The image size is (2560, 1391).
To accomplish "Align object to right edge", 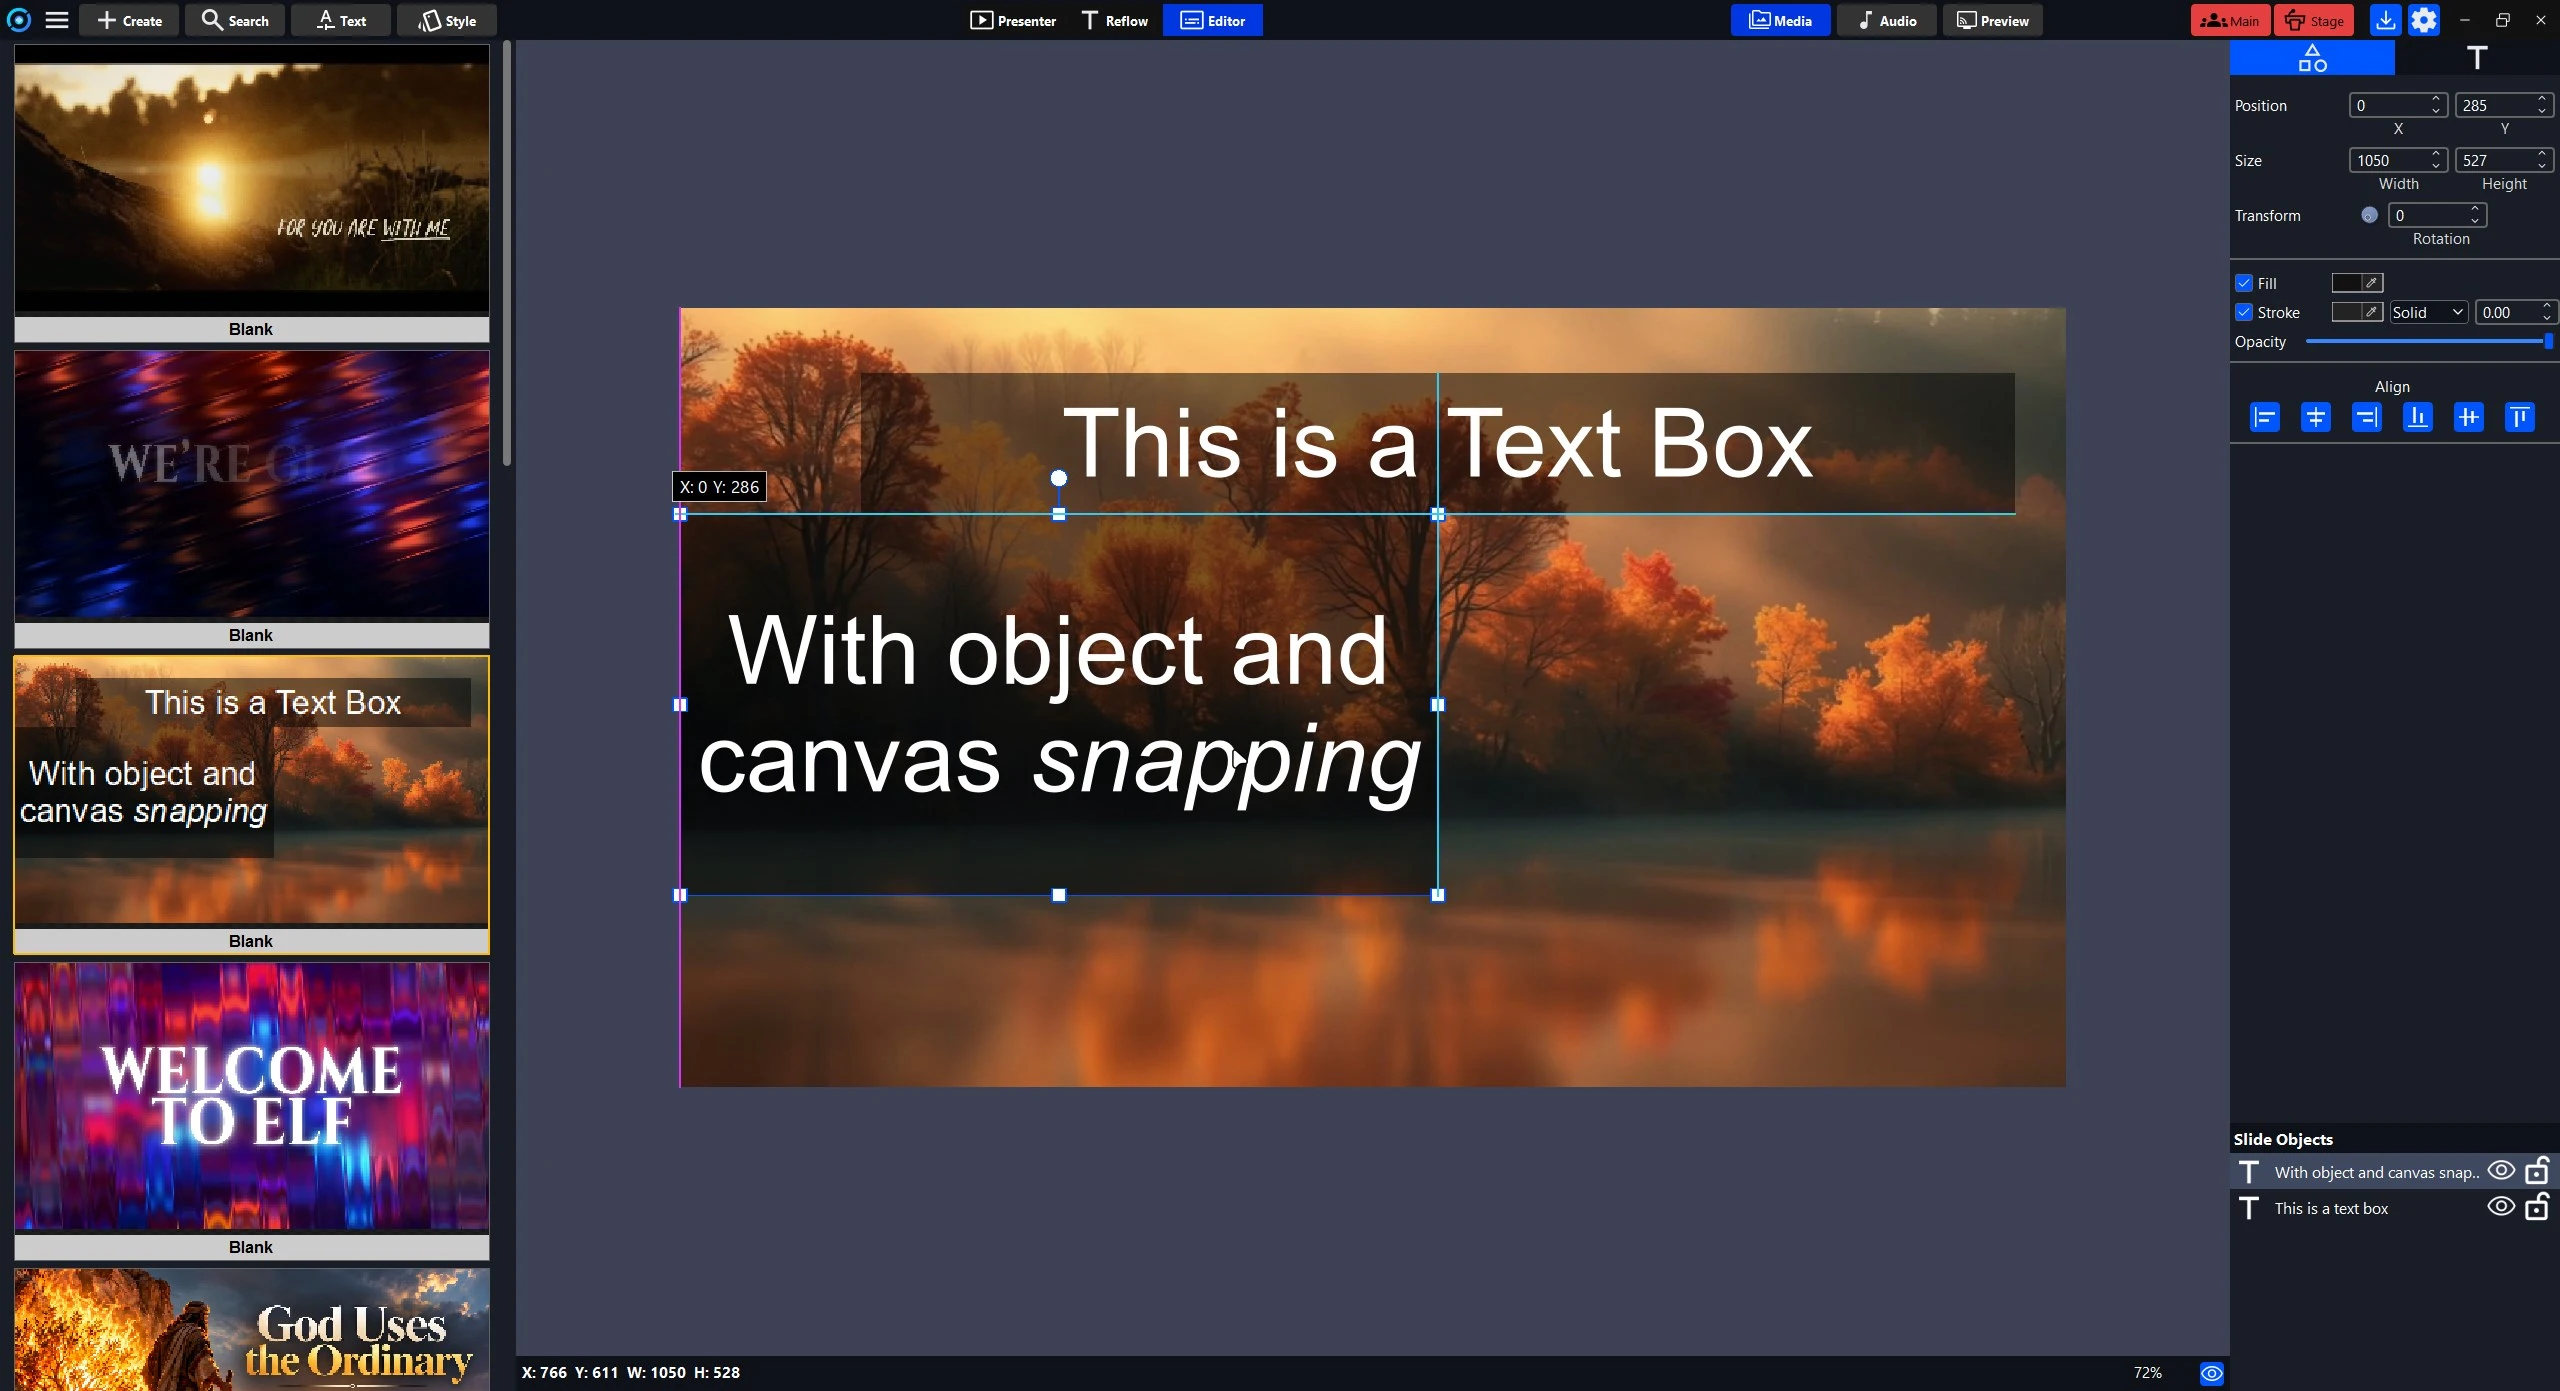I will pos(2366,417).
